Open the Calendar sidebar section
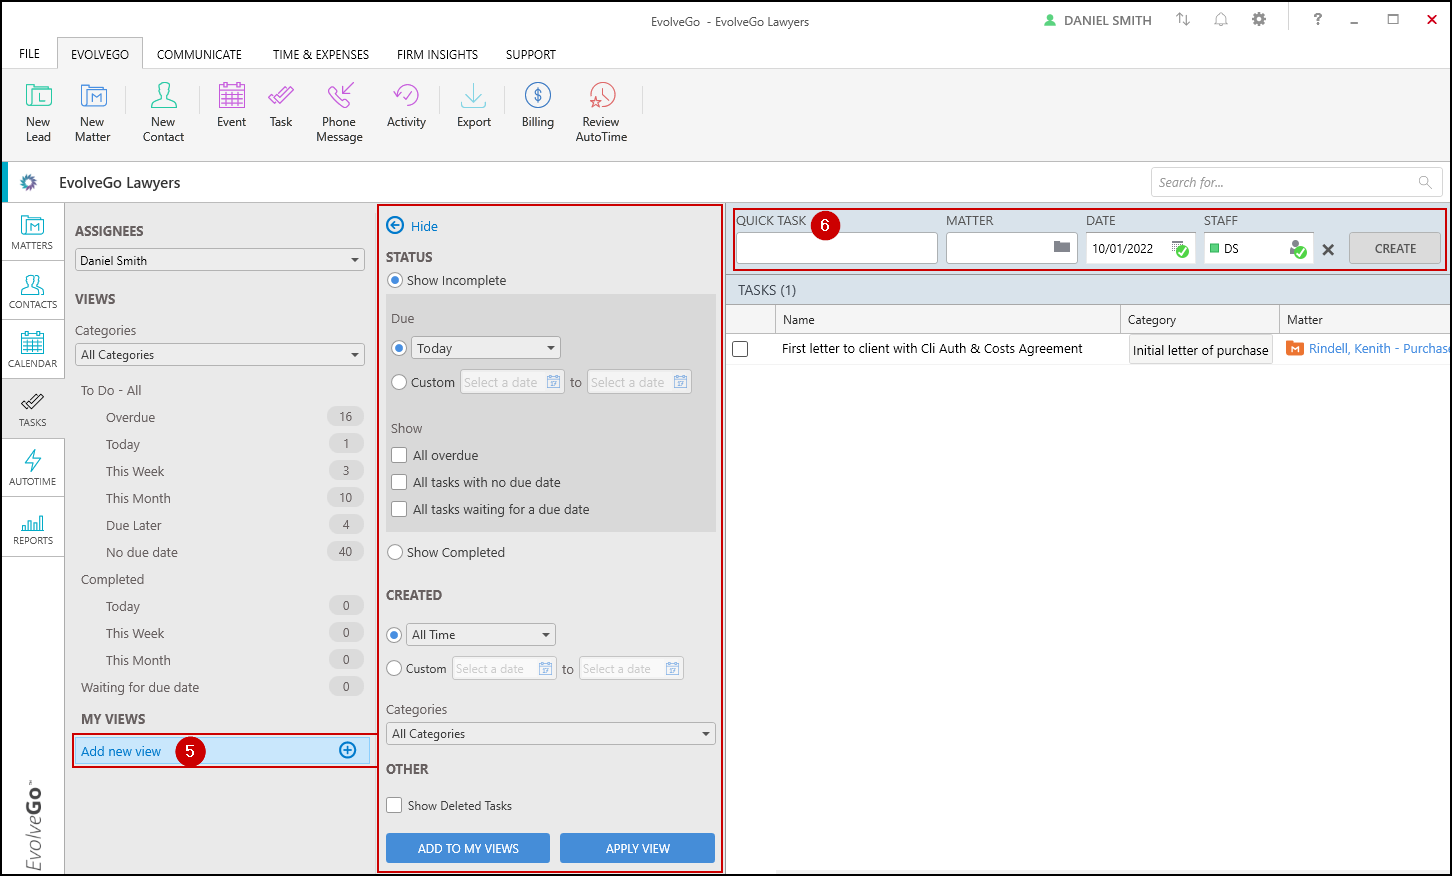Viewport: 1452px width, 876px height. click(x=32, y=349)
